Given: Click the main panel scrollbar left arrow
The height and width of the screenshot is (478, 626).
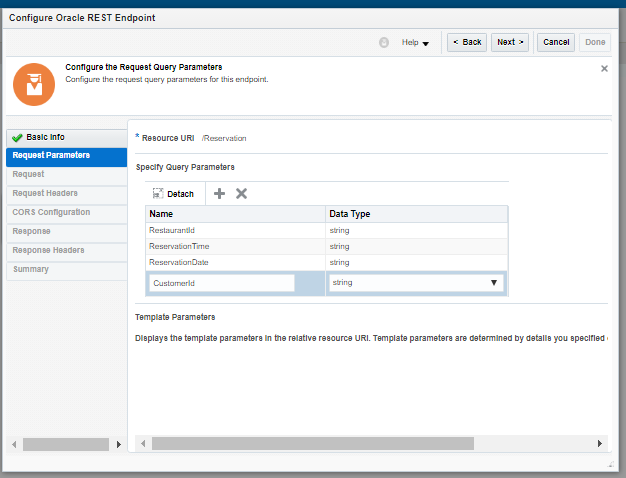Looking at the screenshot, I should point(143,443).
